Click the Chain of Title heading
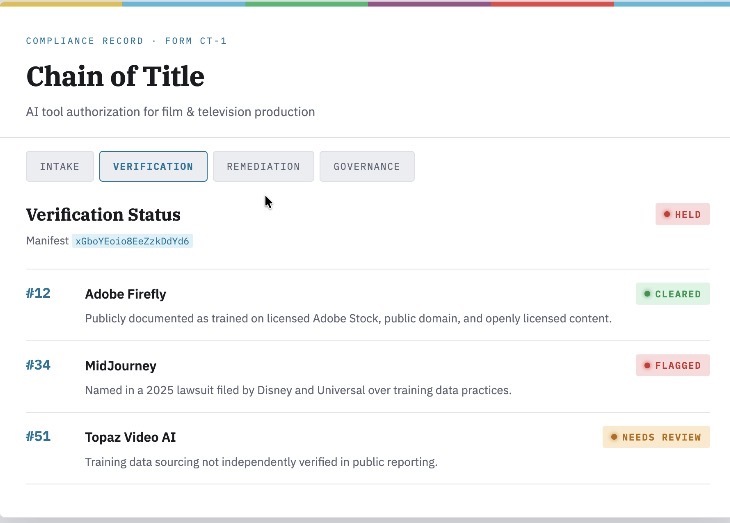The width and height of the screenshot is (730, 523). click(115, 76)
